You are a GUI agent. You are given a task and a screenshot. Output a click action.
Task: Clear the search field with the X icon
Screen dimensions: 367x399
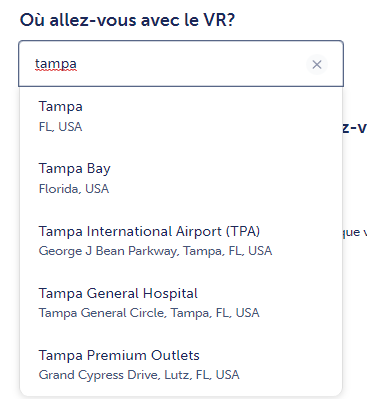click(317, 64)
